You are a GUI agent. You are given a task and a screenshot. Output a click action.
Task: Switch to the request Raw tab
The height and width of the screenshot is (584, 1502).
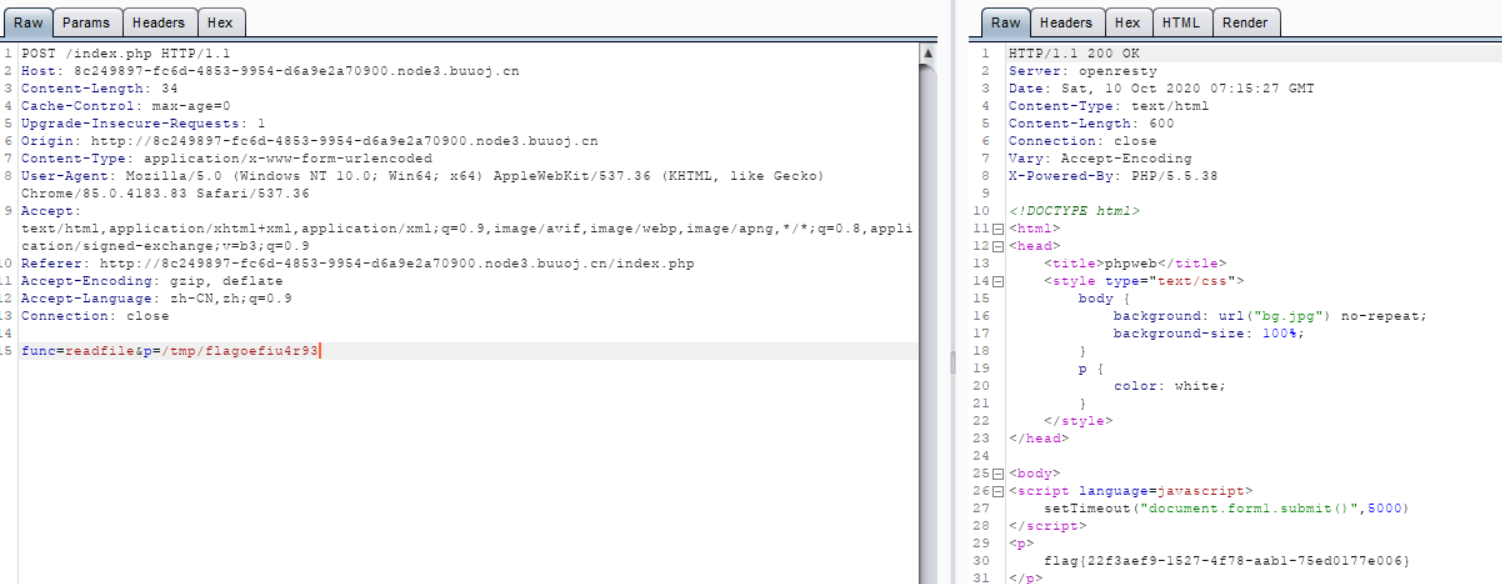coord(28,22)
